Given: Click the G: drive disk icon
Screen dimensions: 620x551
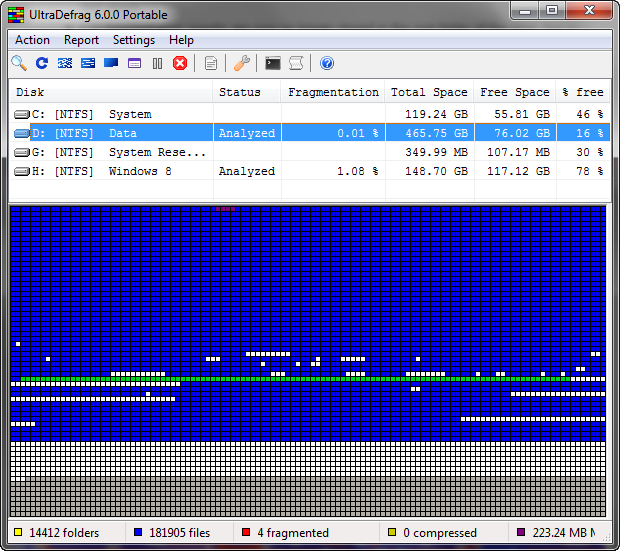Looking at the screenshot, I should (22, 153).
